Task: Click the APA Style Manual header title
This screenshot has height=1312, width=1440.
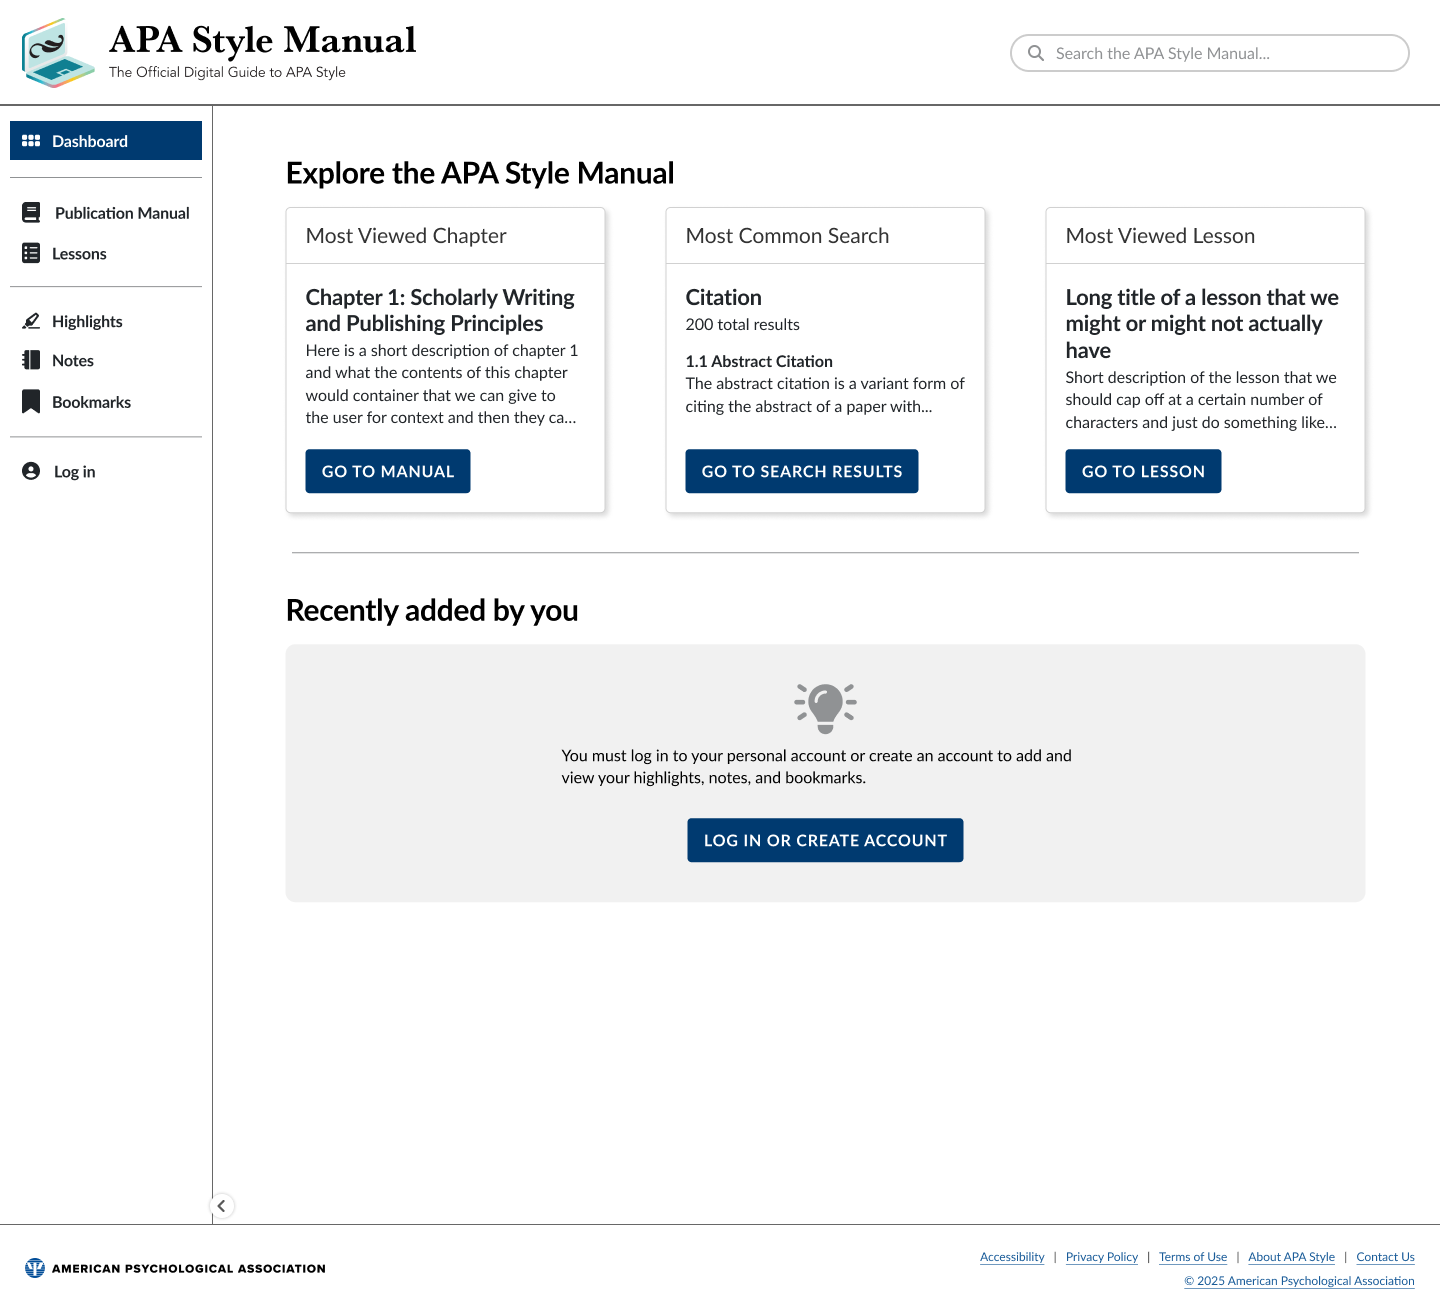Action: coord(263,40)
